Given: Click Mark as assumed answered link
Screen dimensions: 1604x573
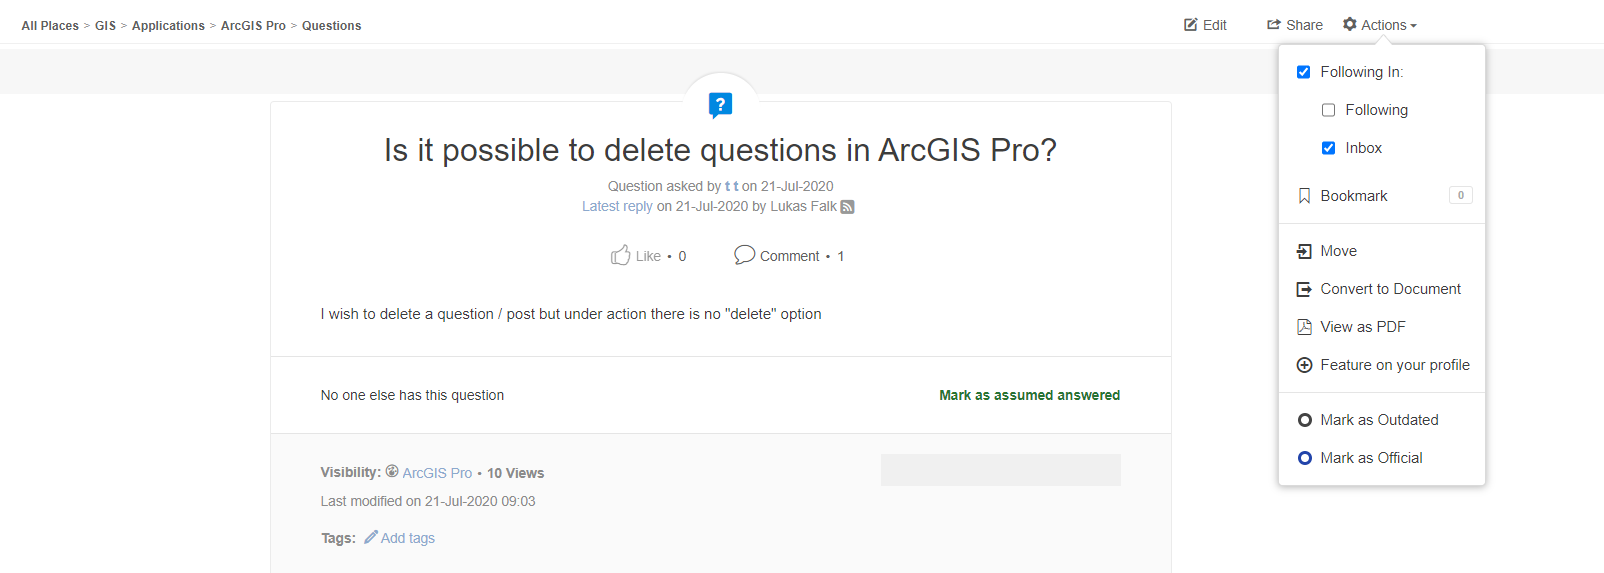Looking at the screenshot, I should [x=1029, y=395].
